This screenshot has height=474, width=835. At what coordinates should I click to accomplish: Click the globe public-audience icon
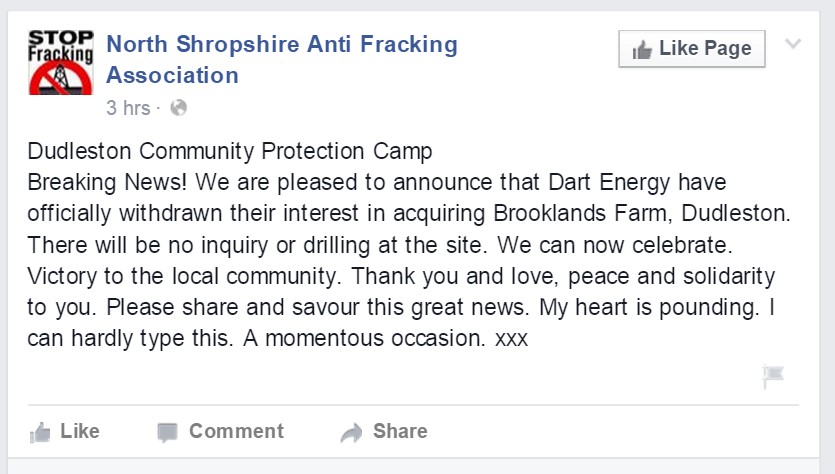pyautogui.click(x=178, y=108)
